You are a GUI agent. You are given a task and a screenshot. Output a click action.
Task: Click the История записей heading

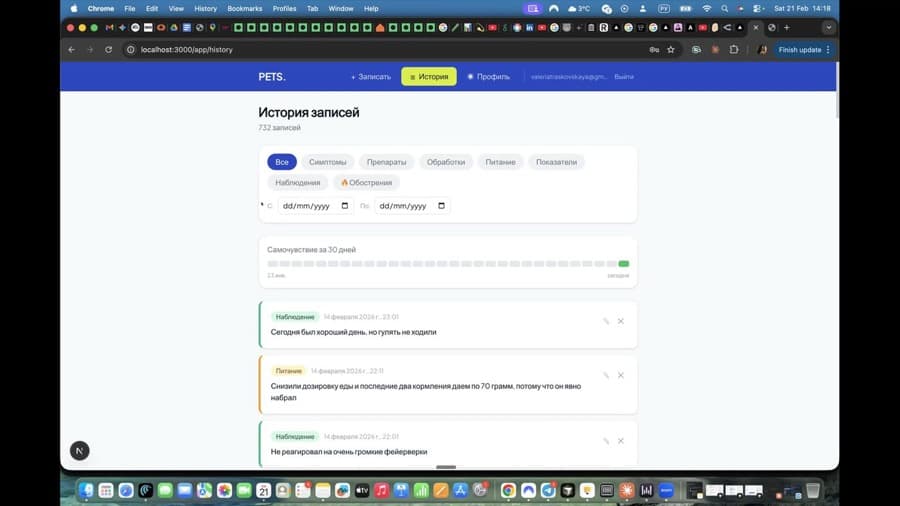(309, 112)
